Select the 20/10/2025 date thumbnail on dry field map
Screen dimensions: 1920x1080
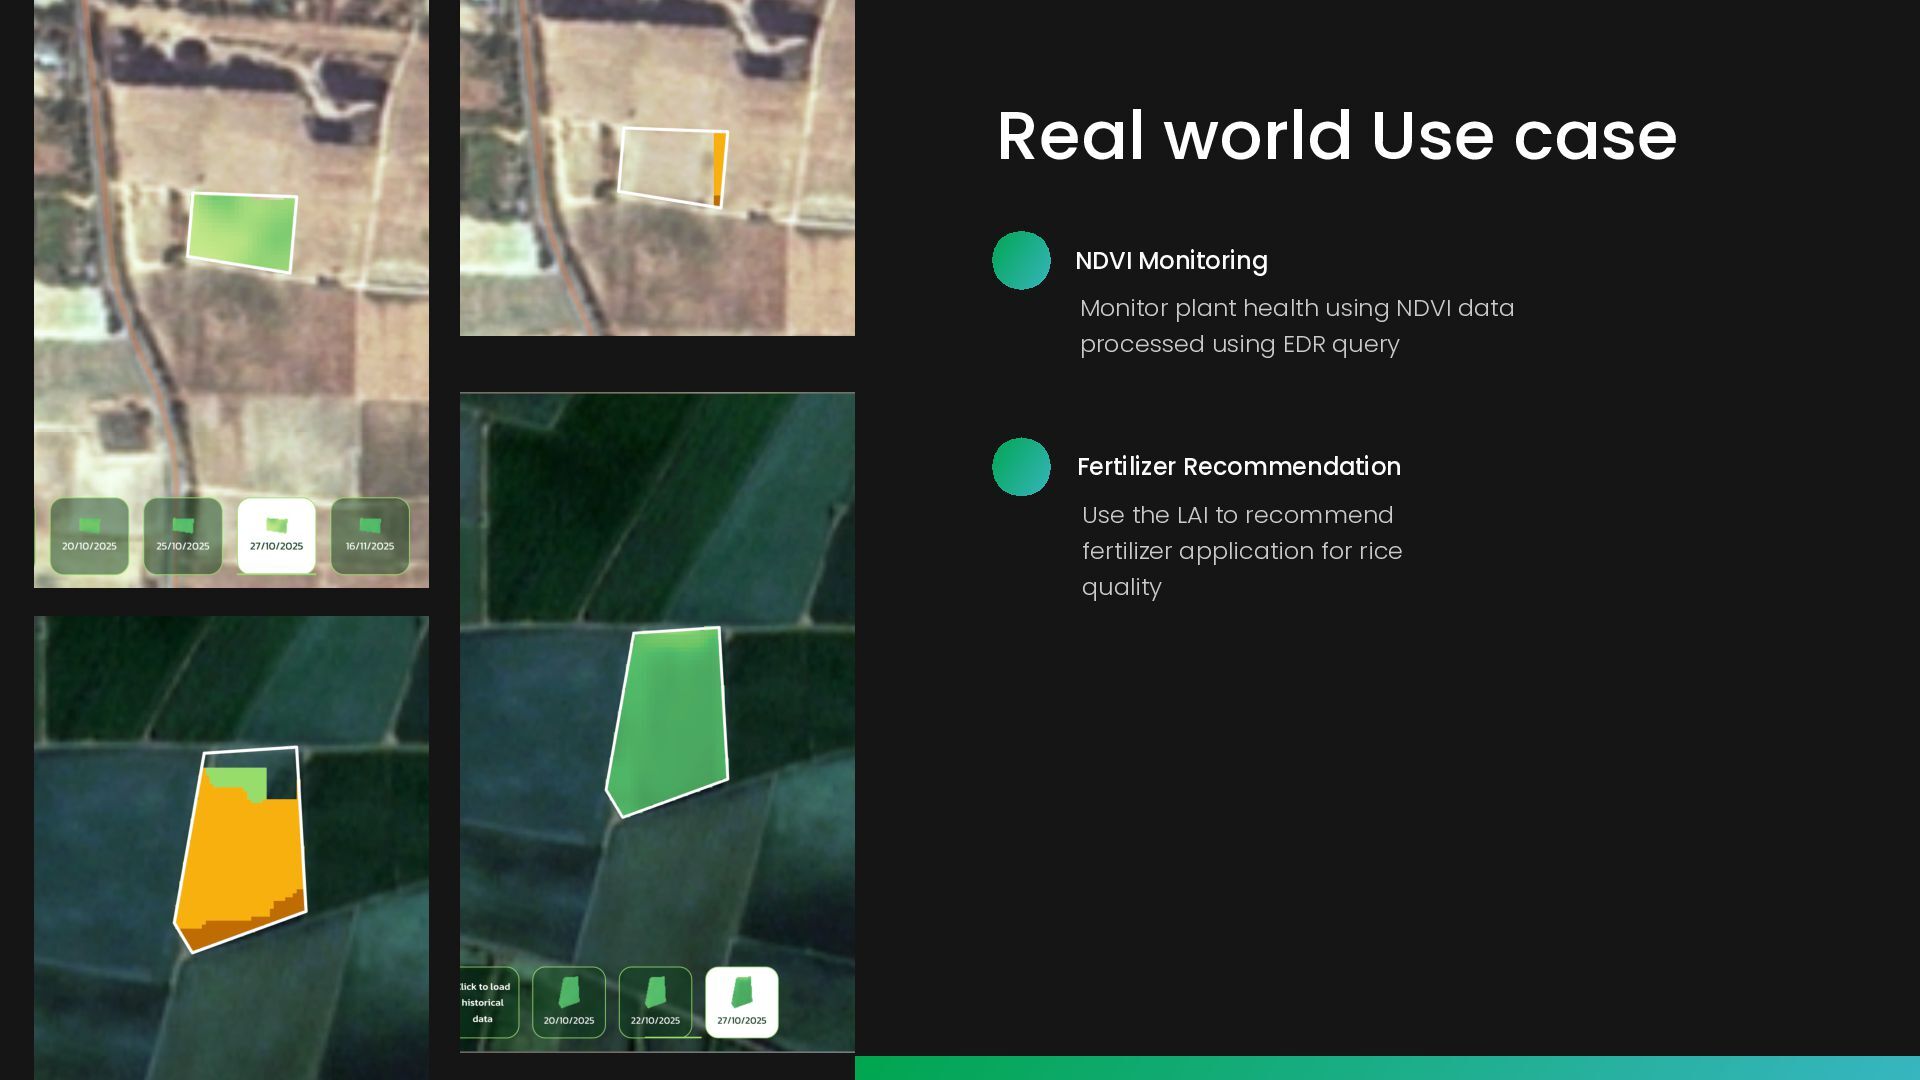(x=90, y=536)
